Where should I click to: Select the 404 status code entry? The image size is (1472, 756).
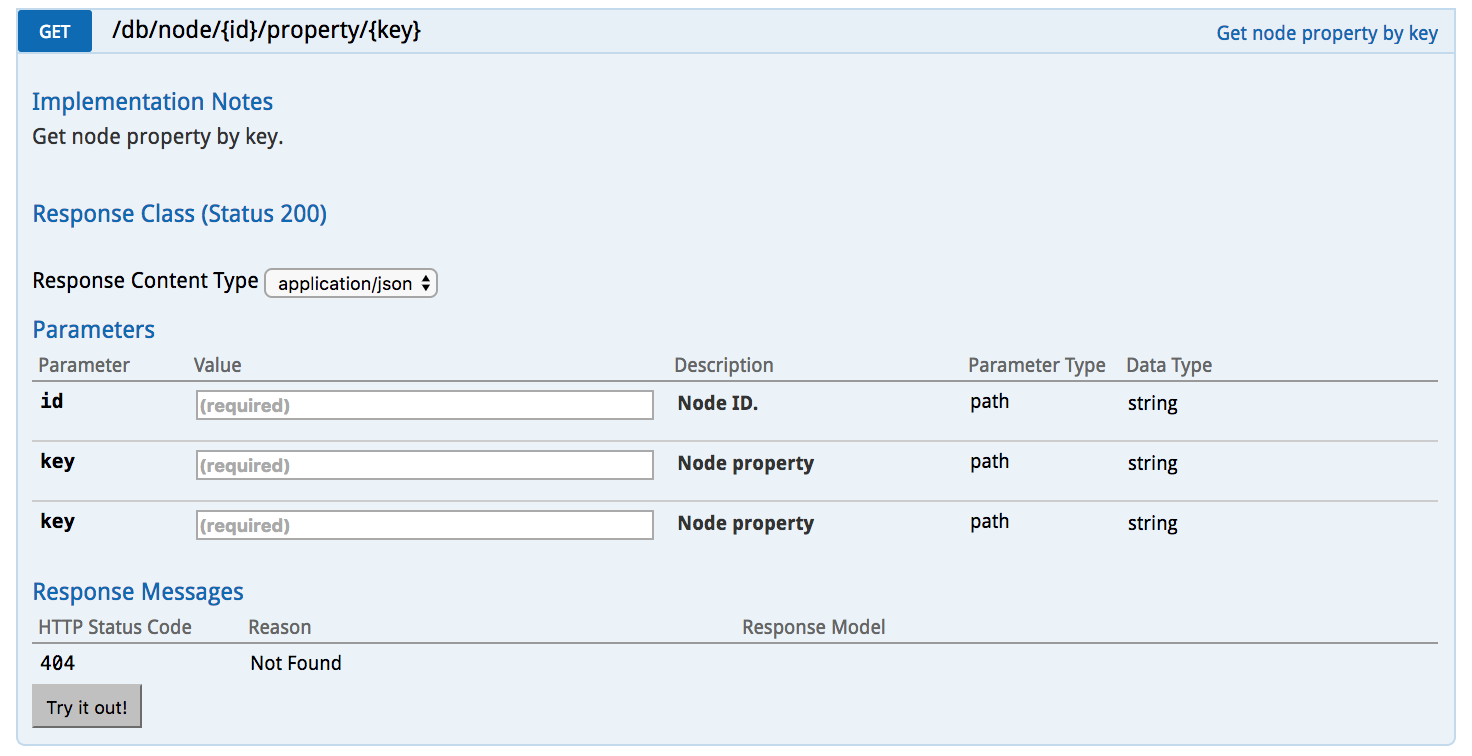pos(57,663)
